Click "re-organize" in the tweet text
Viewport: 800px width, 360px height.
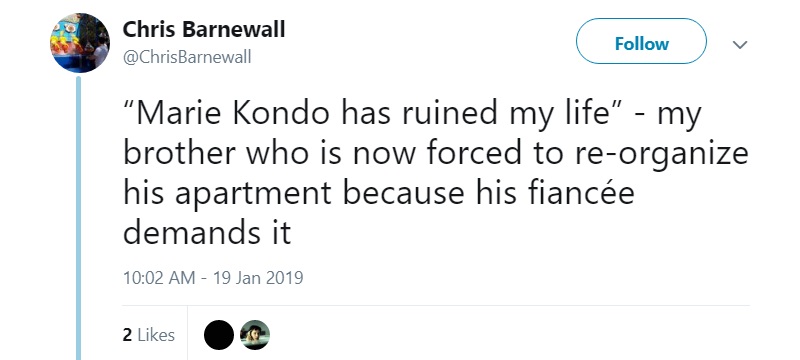click(661, 155)
